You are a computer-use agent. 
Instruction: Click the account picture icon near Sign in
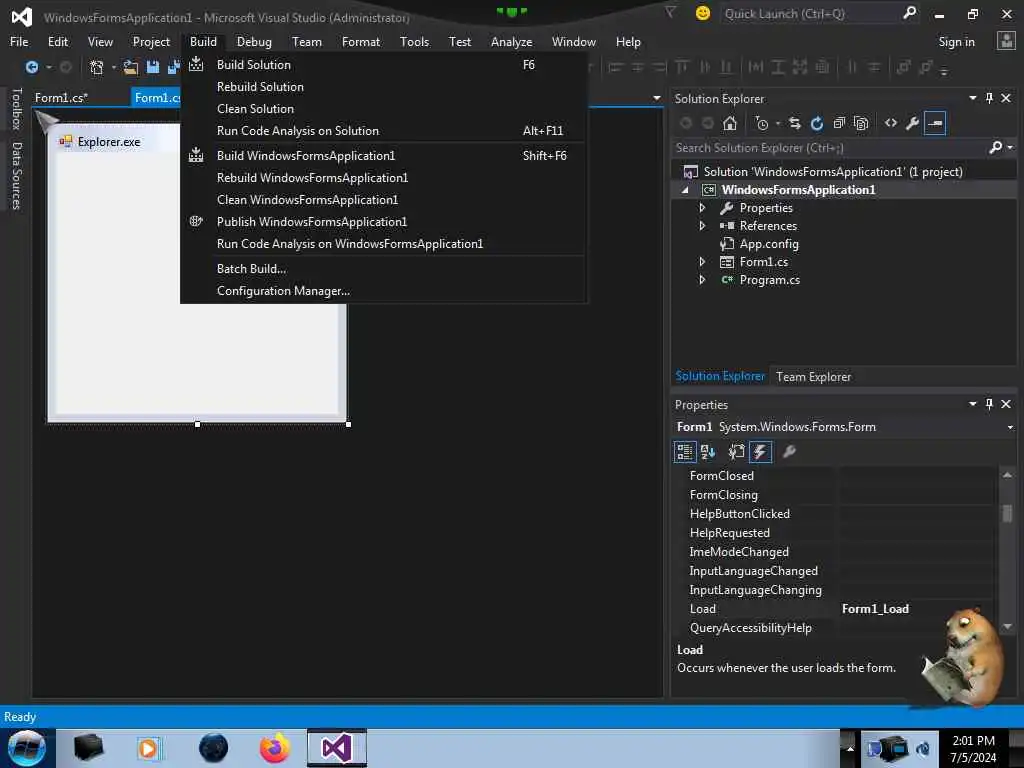[x=1006, y=41]
